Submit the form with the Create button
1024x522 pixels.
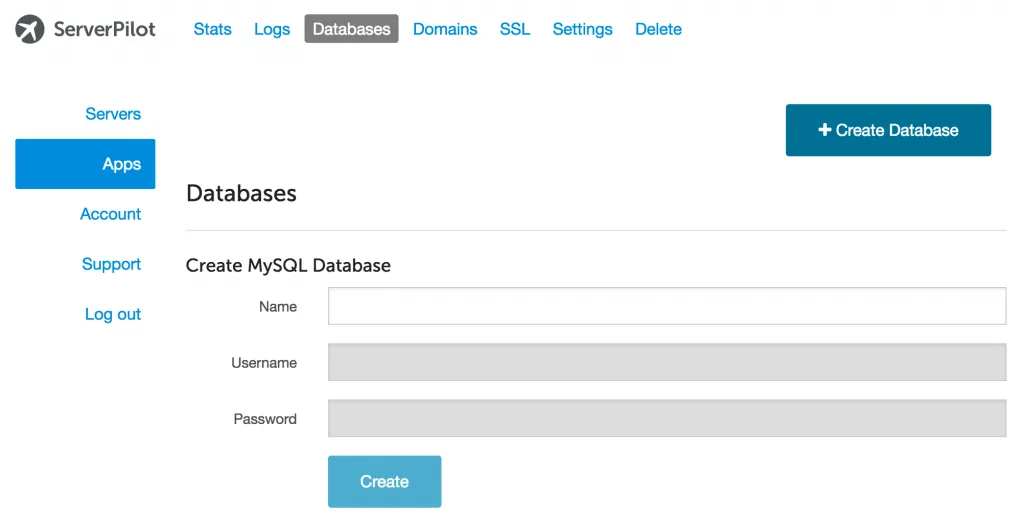pos(385,481)
